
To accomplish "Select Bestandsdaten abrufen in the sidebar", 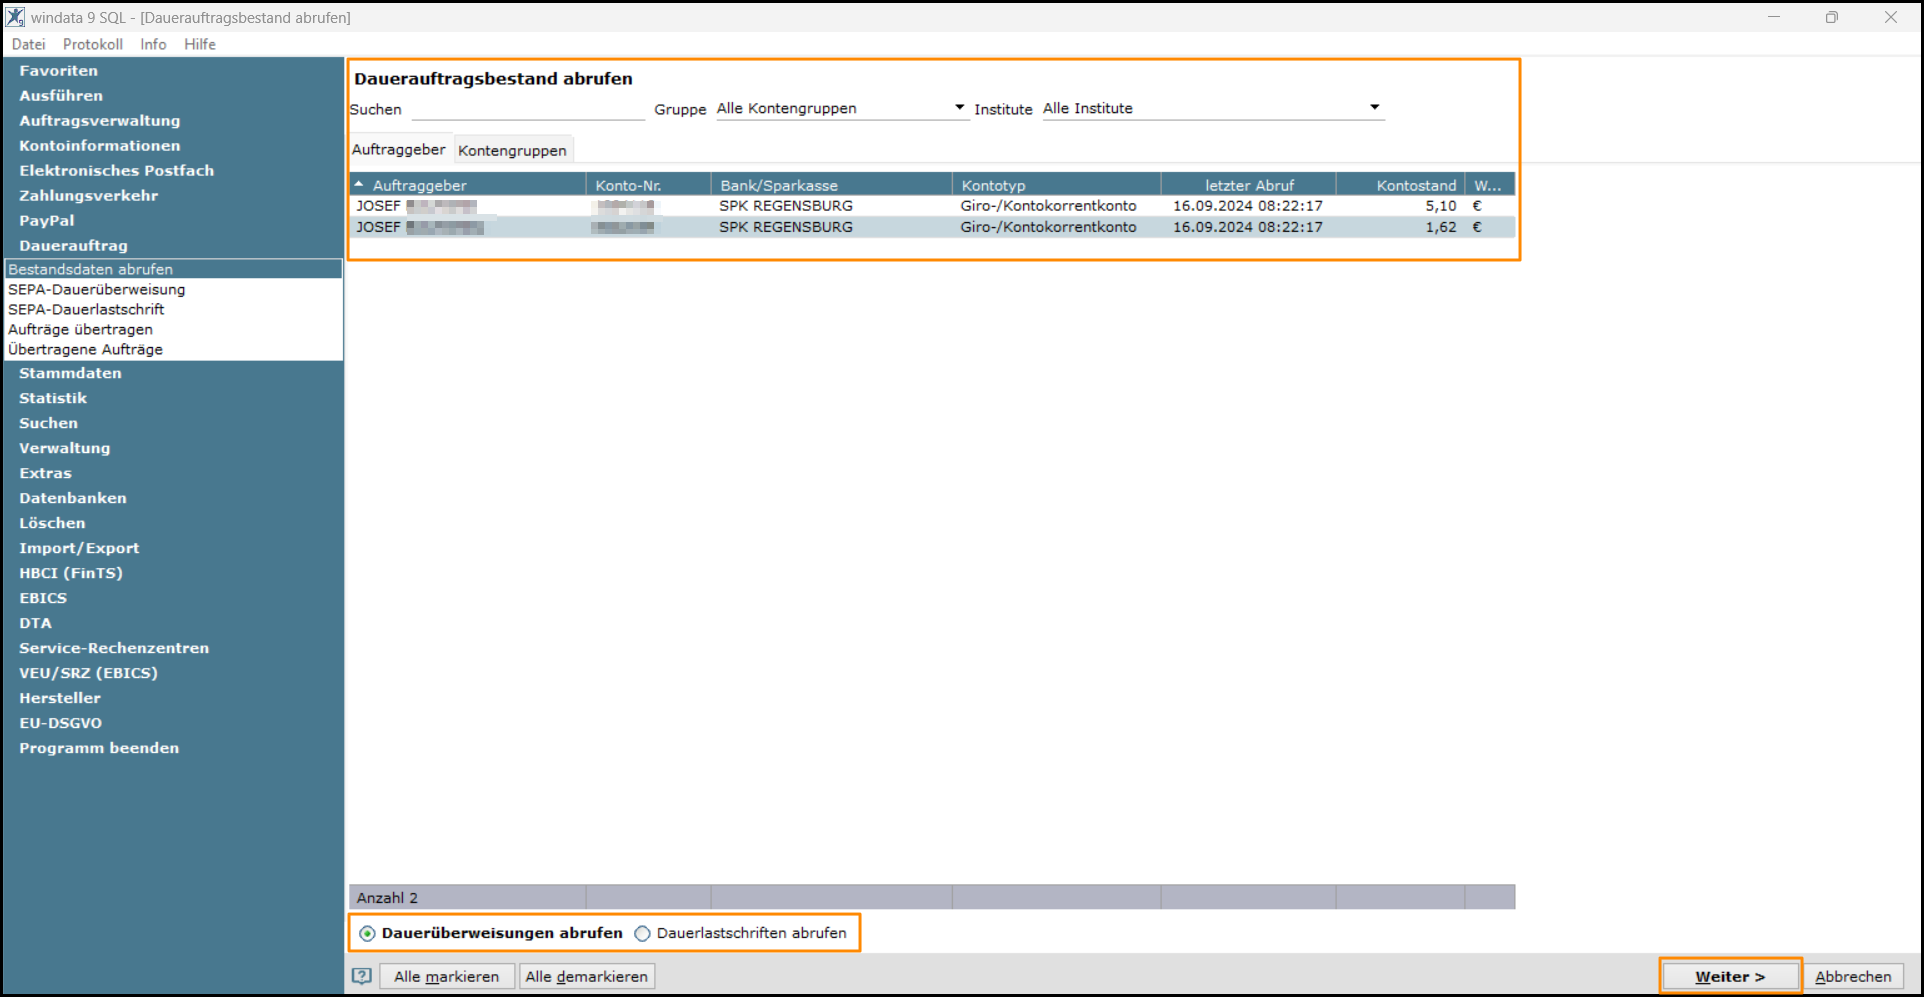I will [174, 269].
